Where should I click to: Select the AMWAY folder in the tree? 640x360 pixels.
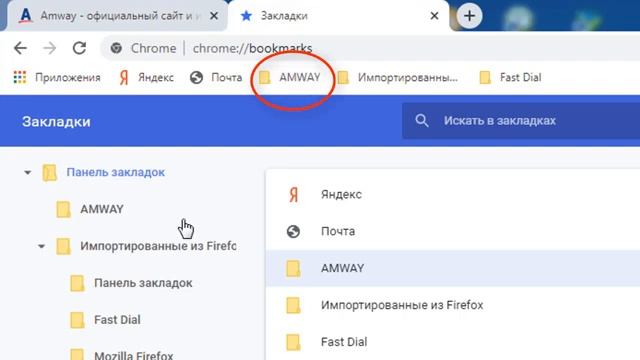tap(102, 209)
